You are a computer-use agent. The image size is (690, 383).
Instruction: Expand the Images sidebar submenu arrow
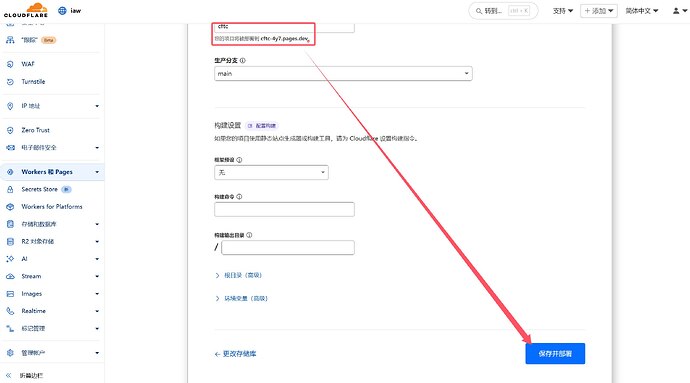97,294
